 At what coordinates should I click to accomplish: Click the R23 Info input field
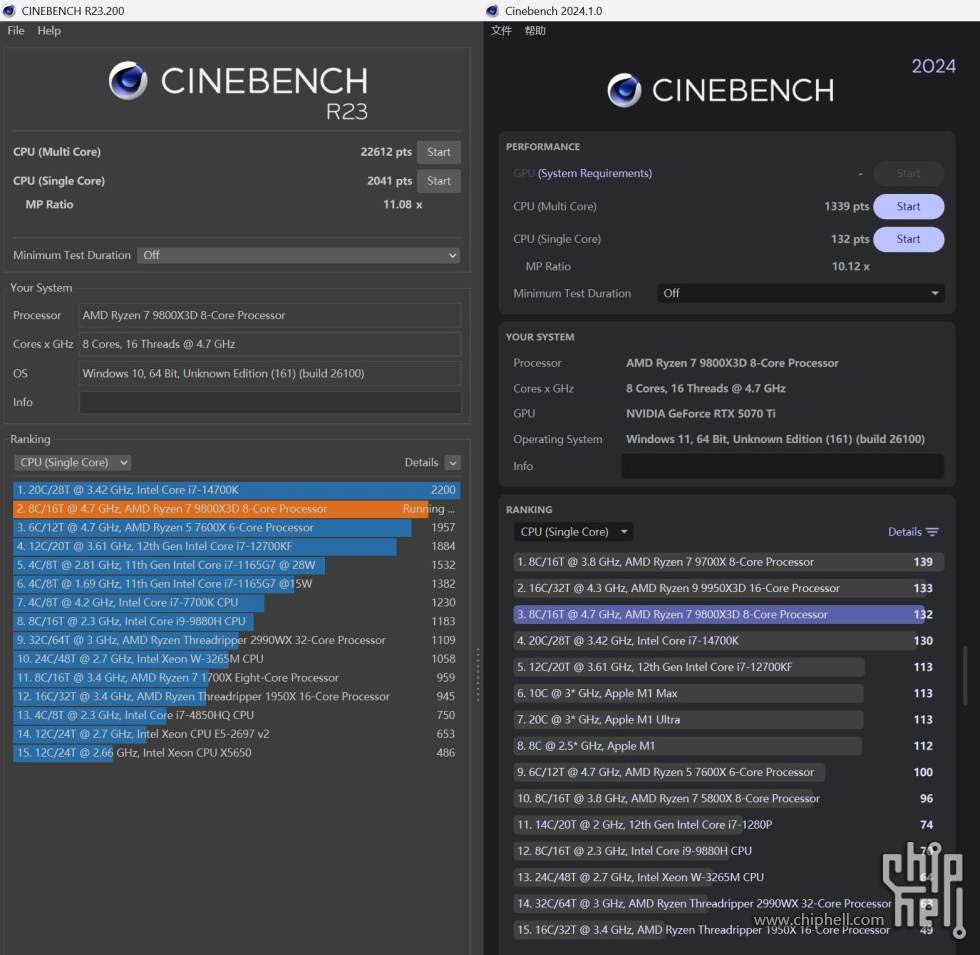click(x=270, y=402)
